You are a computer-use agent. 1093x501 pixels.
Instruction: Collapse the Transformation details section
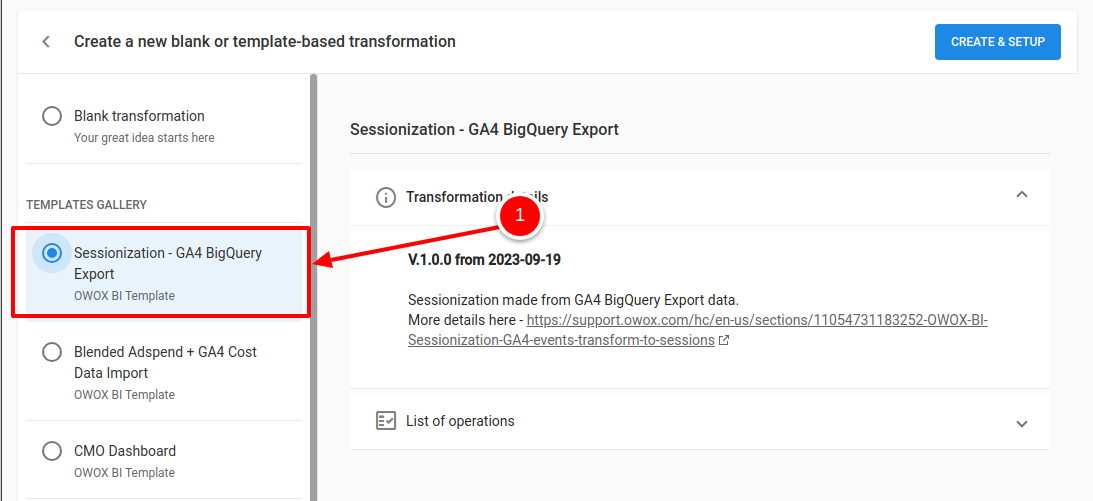pos(1022,195)
